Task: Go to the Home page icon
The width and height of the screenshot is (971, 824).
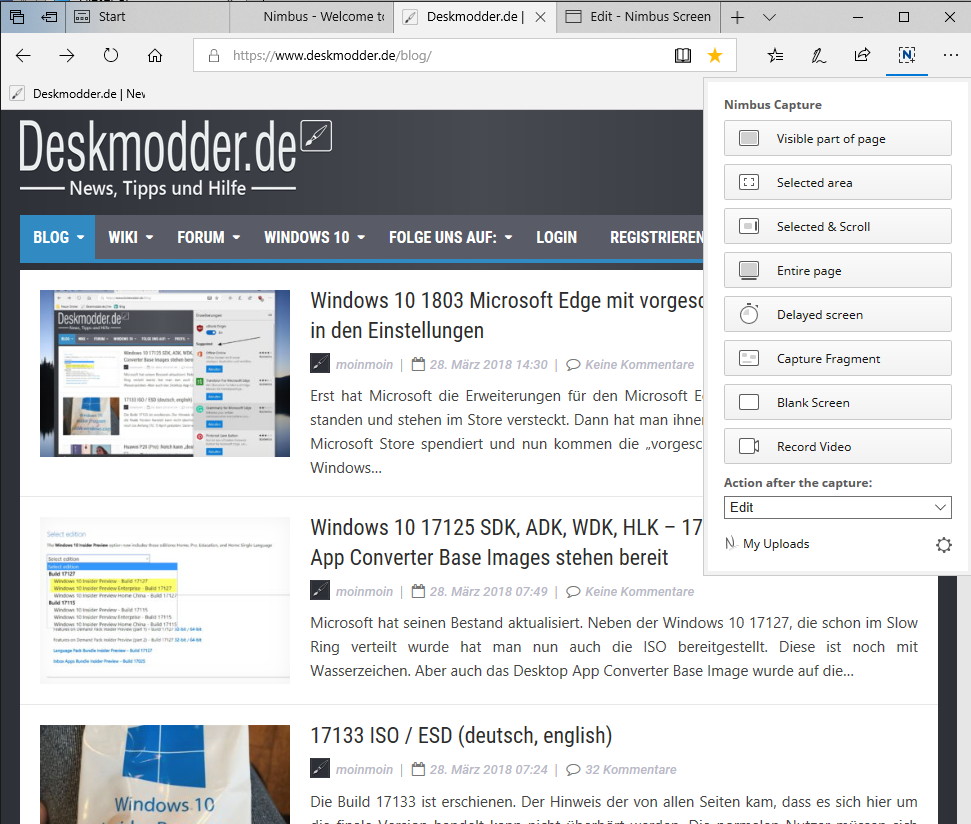Action: pyautogui.click(x=155, y=55)
